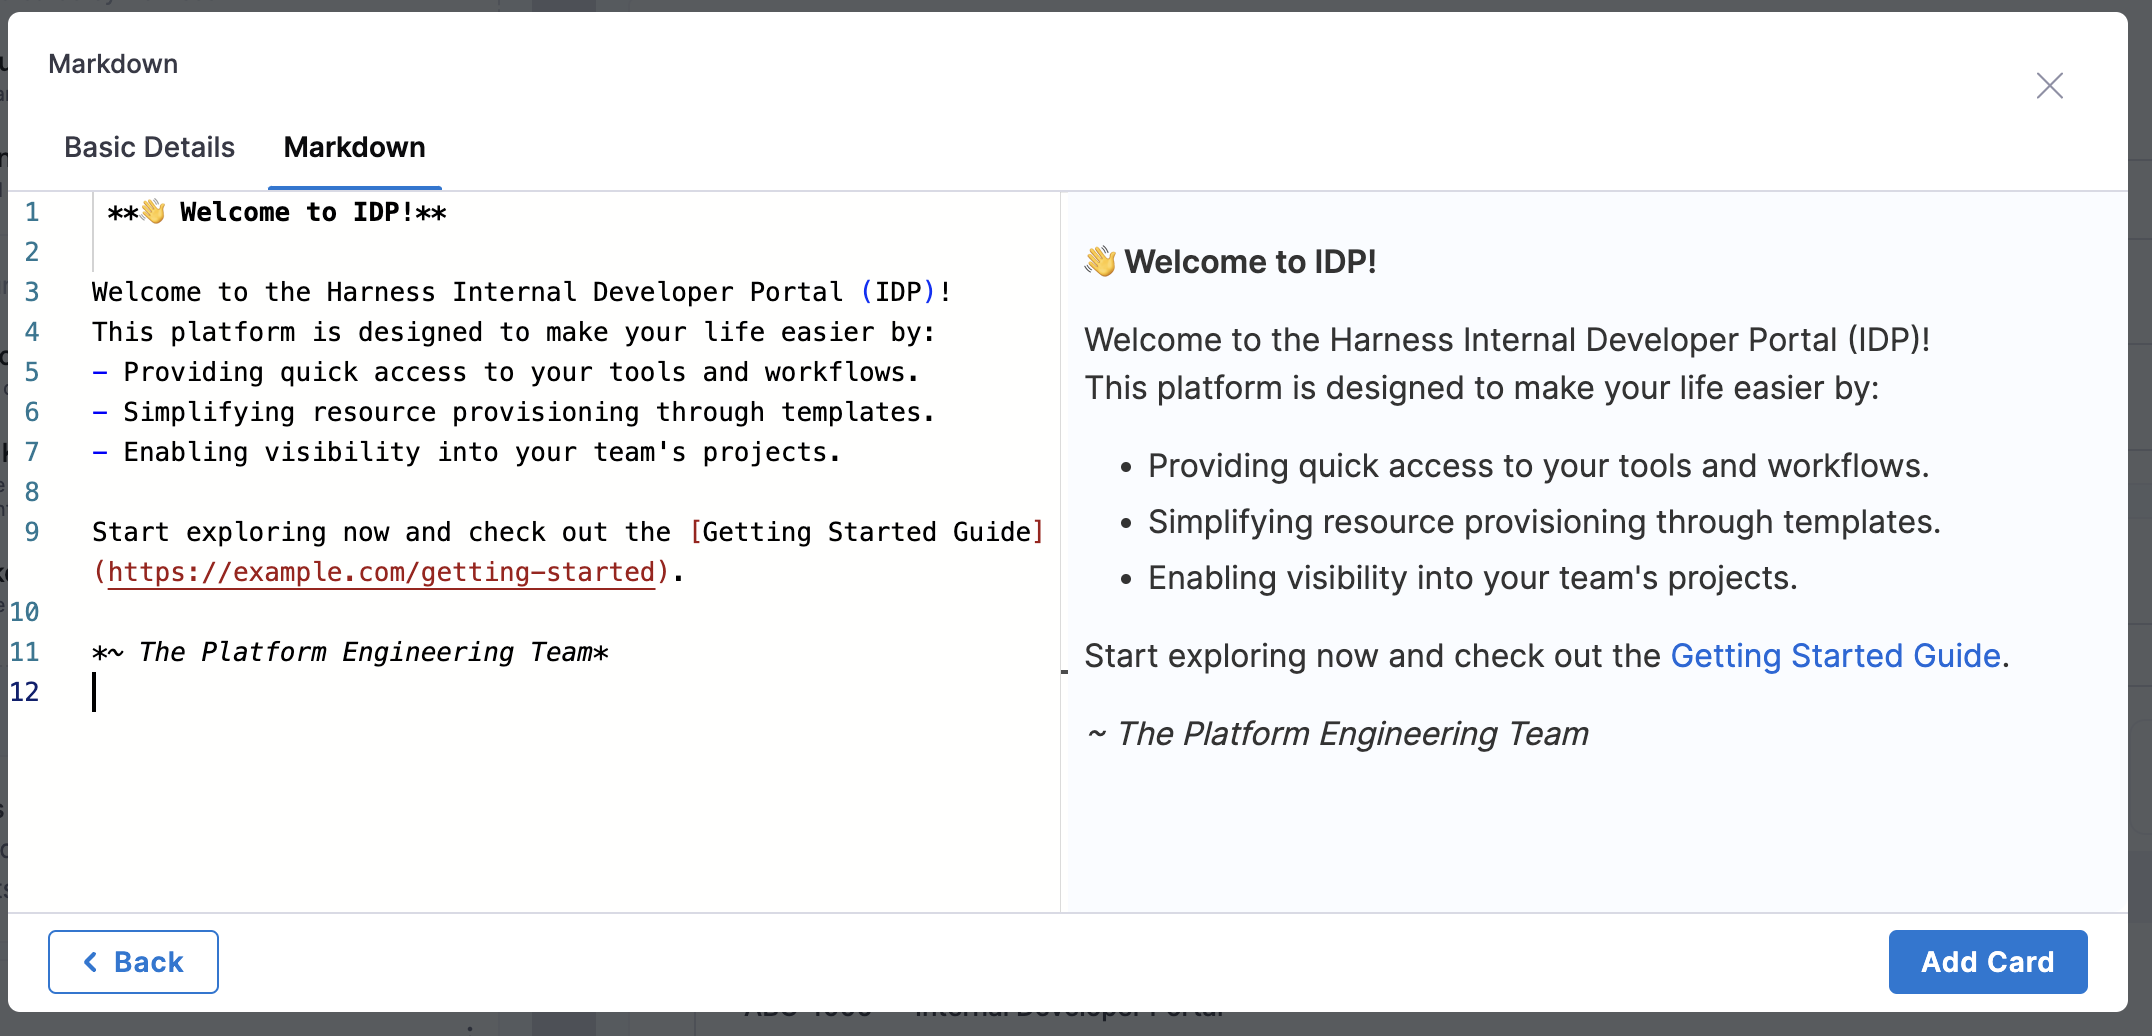
Task: Select the Markdown tab
Action: point(354,147)
